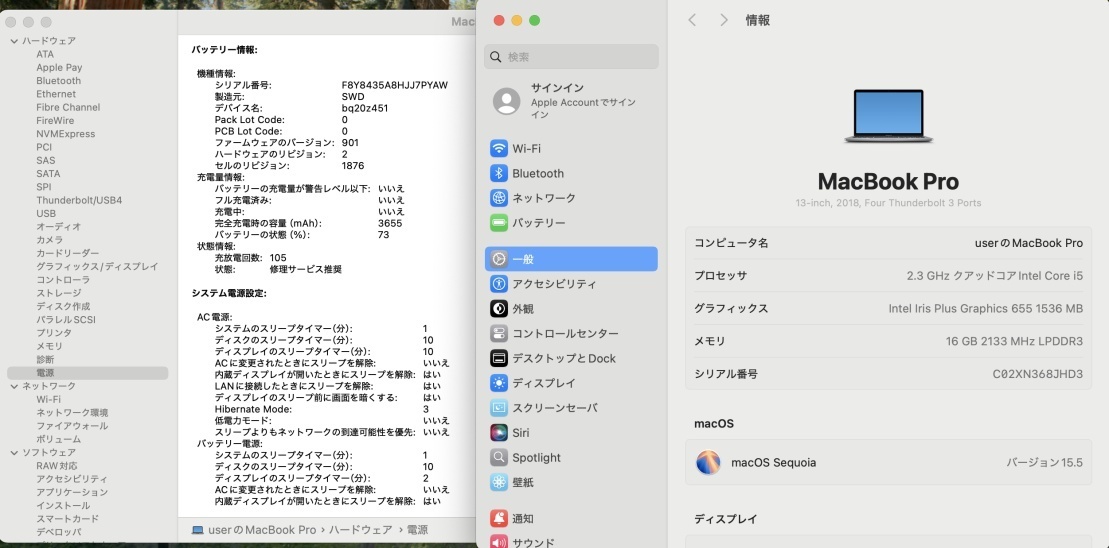Screen dimensions: 1109x548
Task: Click the バッテリー battery icon
Action: click(499, 223)
